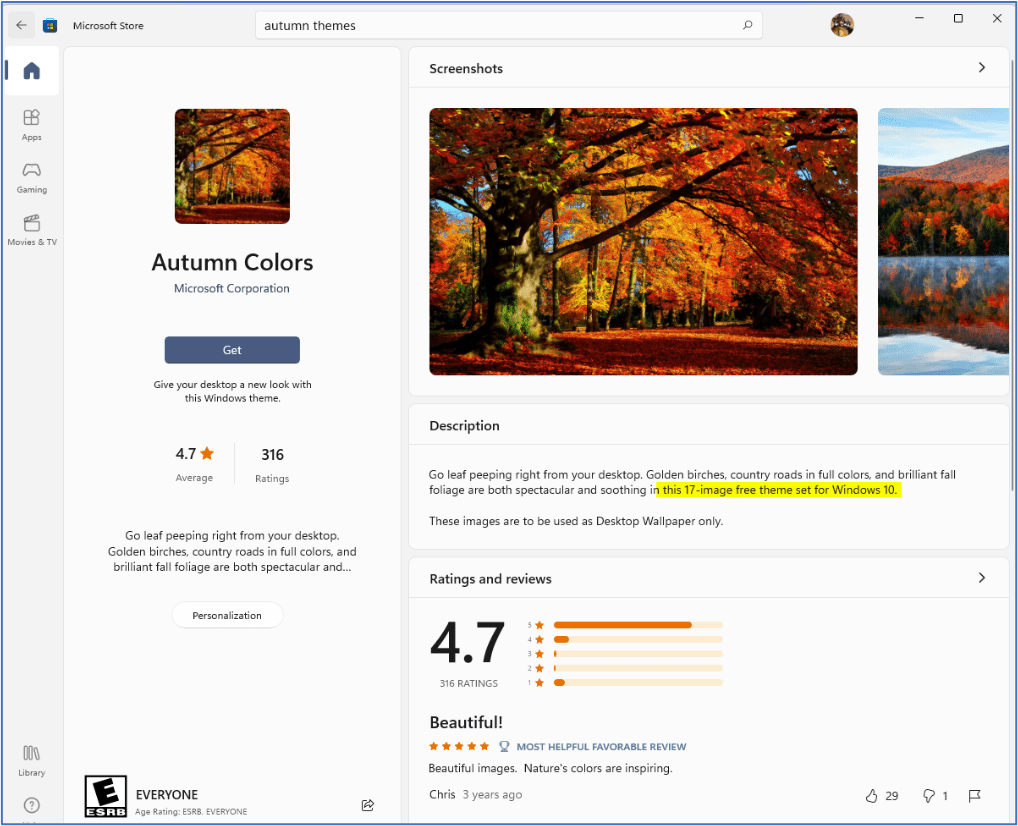Click the back arrow in title bar

(21, 25)
